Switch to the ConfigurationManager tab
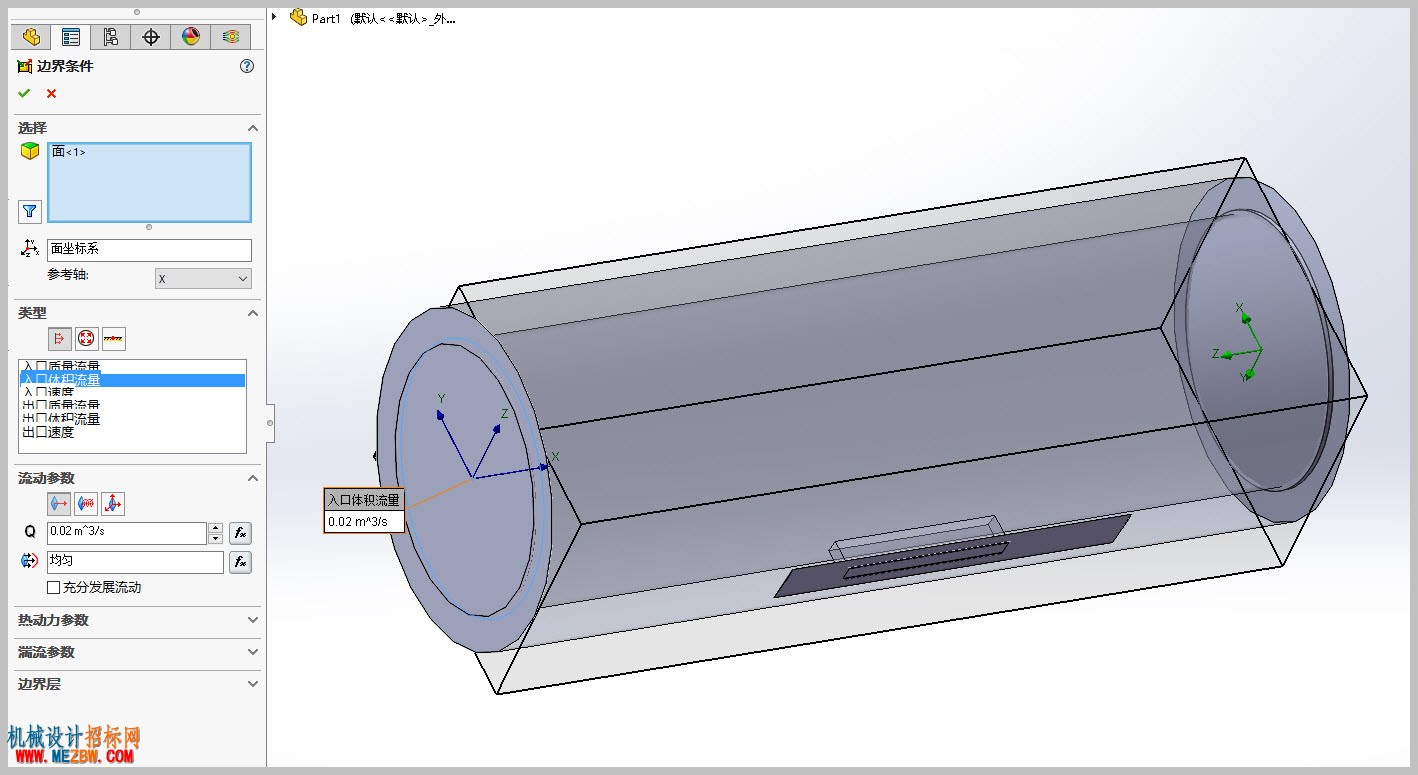This screenshot has width=1418, height=775. (111, 37)
